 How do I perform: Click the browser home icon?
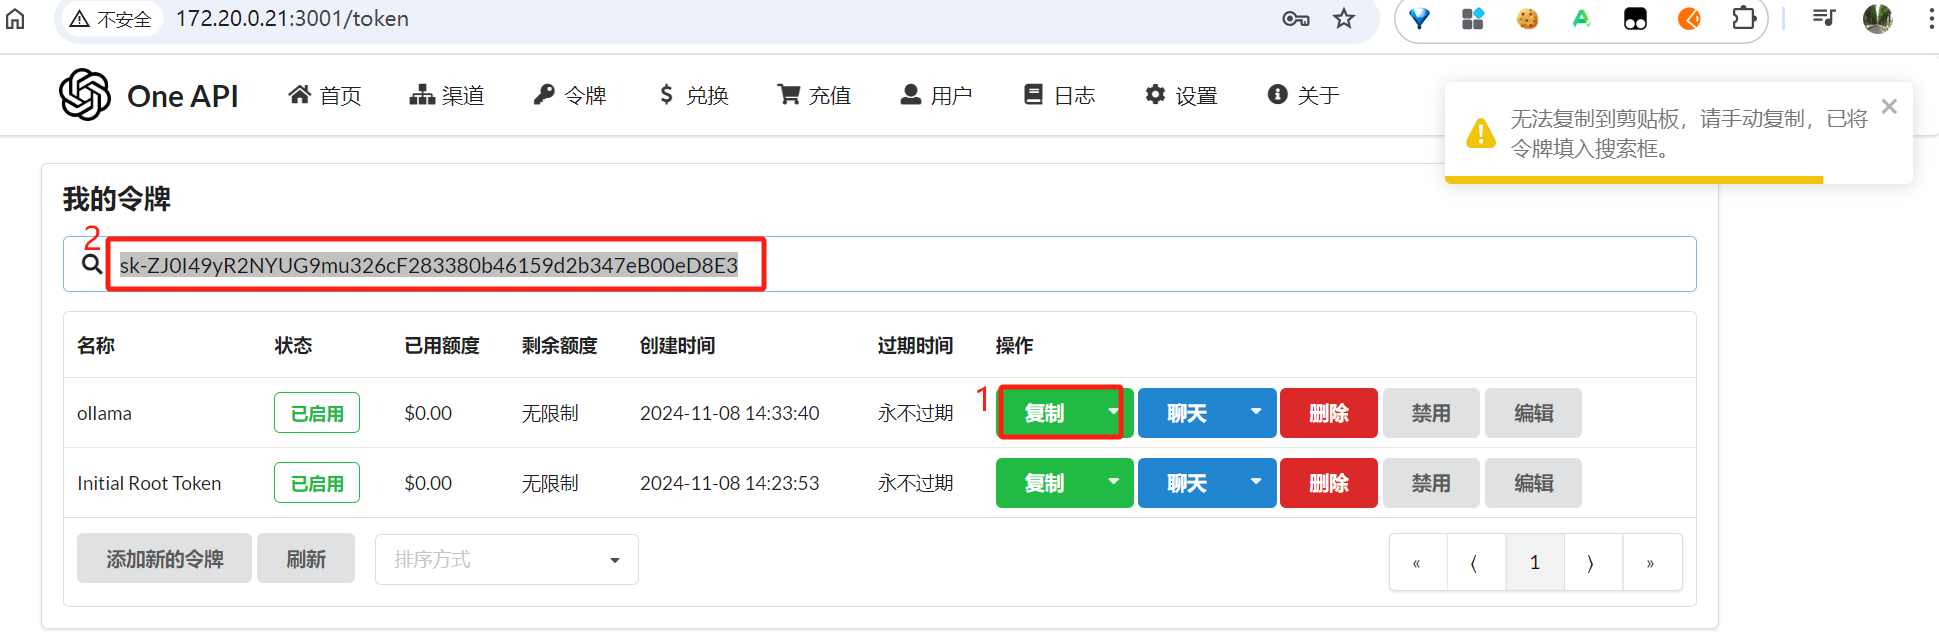[x=15, y=18]
